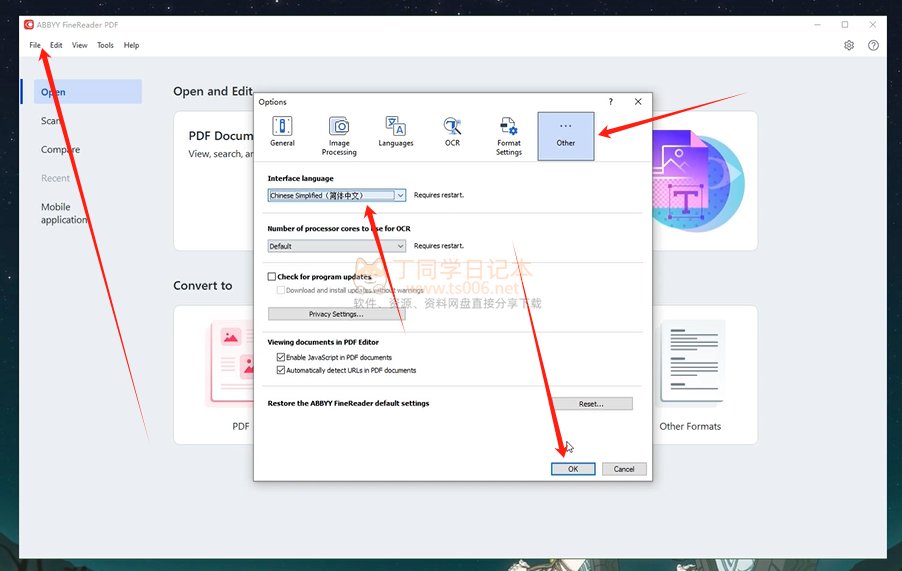Open the General options tab
This screenshot has width=902, height=571.
pyautogui.click(x=282, y=132)
